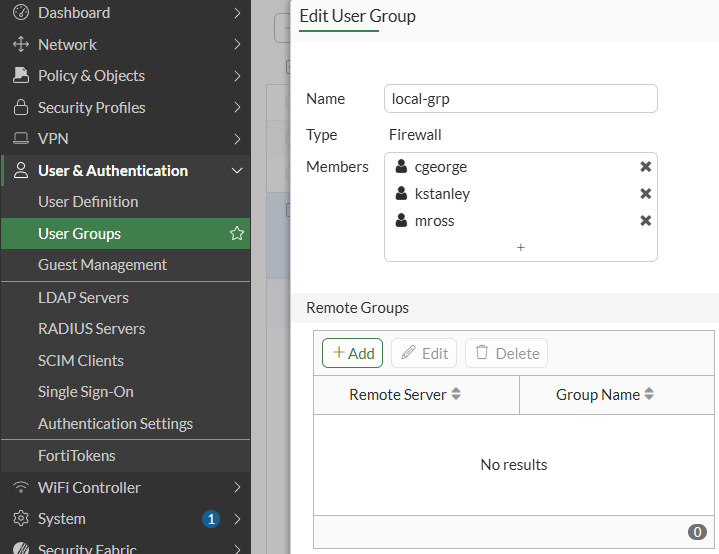
Task: Click the Group Name column header
Action: [617, 395]
